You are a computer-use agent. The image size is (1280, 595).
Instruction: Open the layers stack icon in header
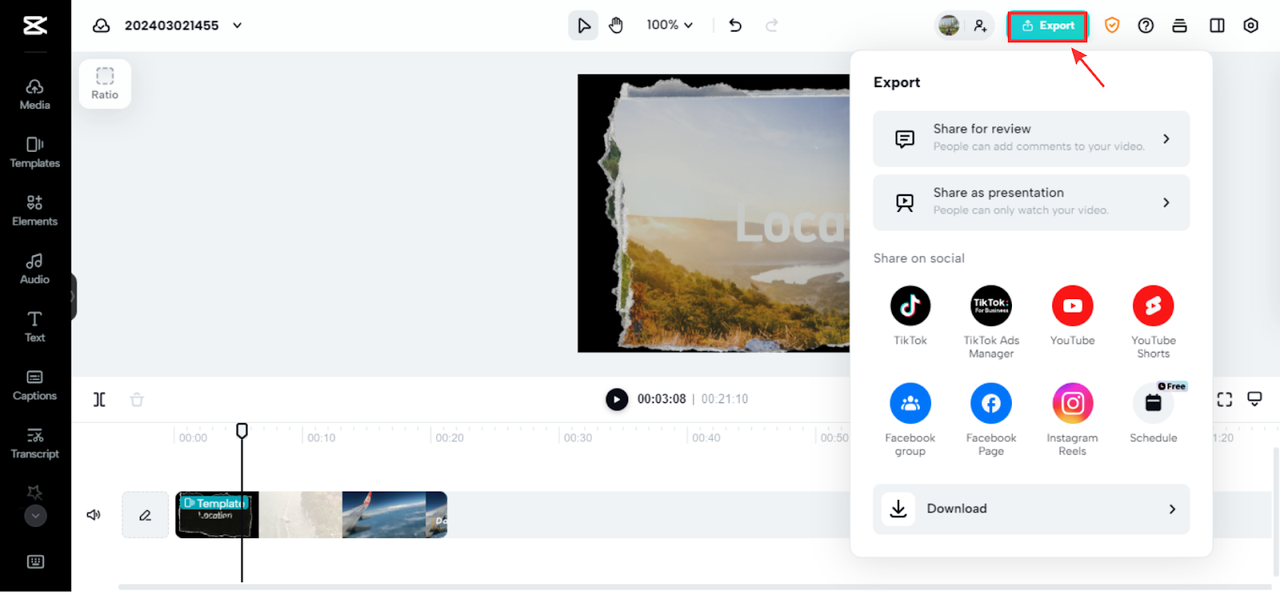click(1180, 26)
